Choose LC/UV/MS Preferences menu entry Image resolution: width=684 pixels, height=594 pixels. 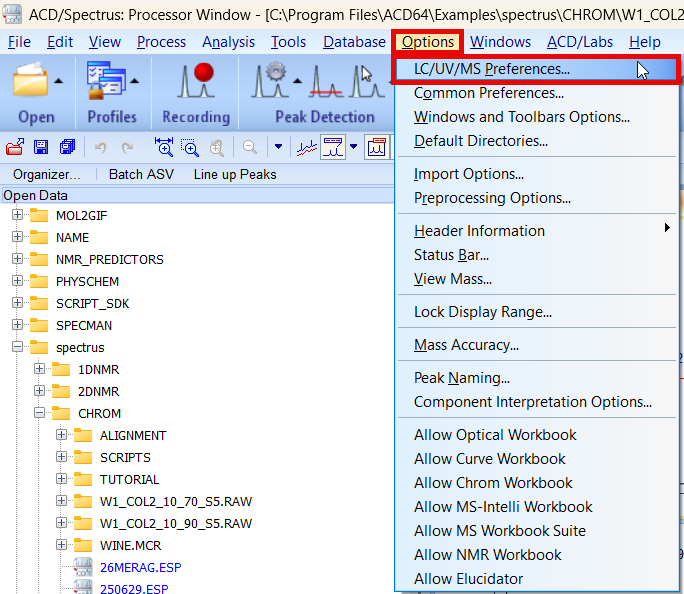click(x=536, y=69)
